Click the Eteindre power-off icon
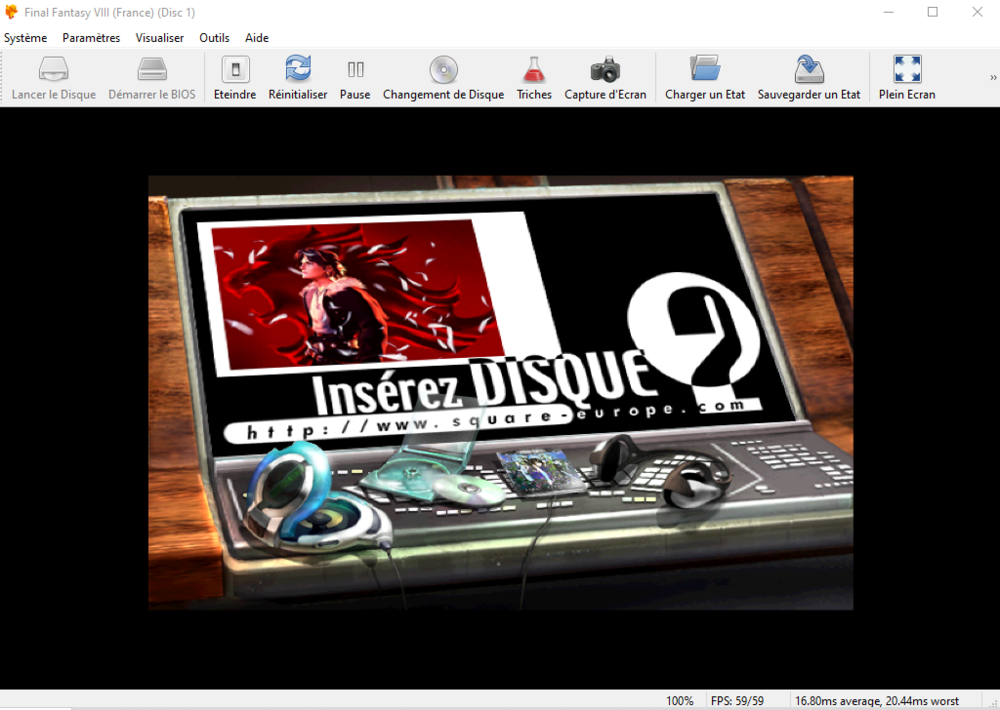The image size is (1000, 710). (x=235, y=69)
